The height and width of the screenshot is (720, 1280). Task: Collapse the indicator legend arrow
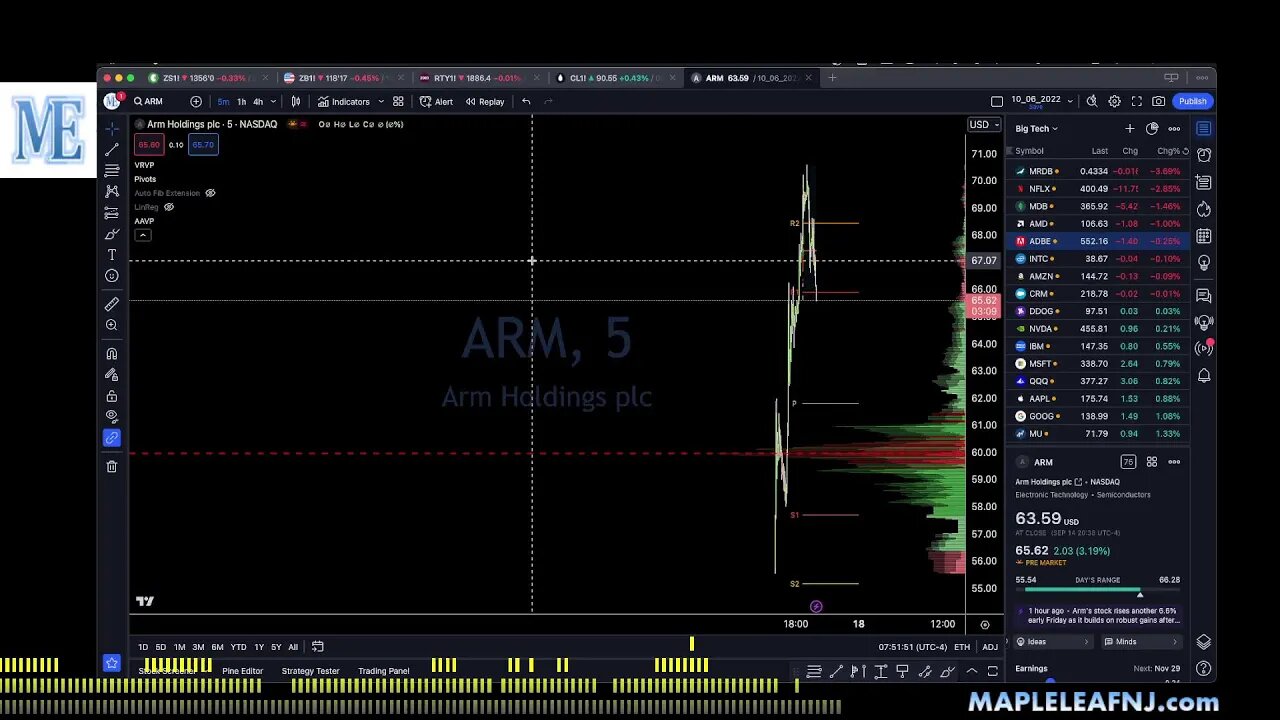click(x=143, y=235)
